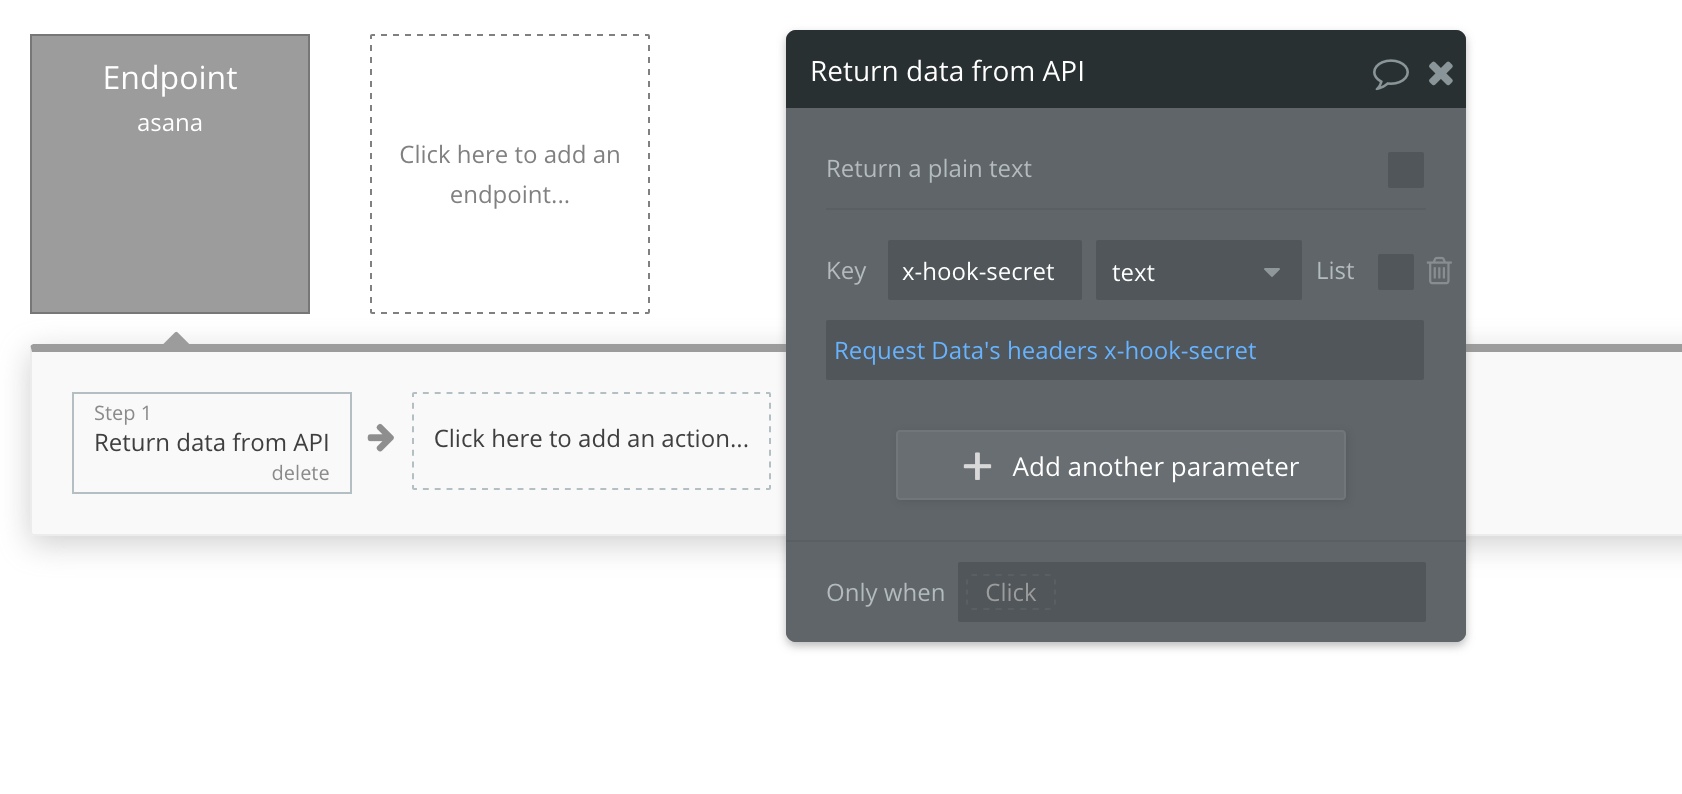Close the Return data from API panel
The width and height of the screenshot is (1682, 794).
tap(1440, 73)
